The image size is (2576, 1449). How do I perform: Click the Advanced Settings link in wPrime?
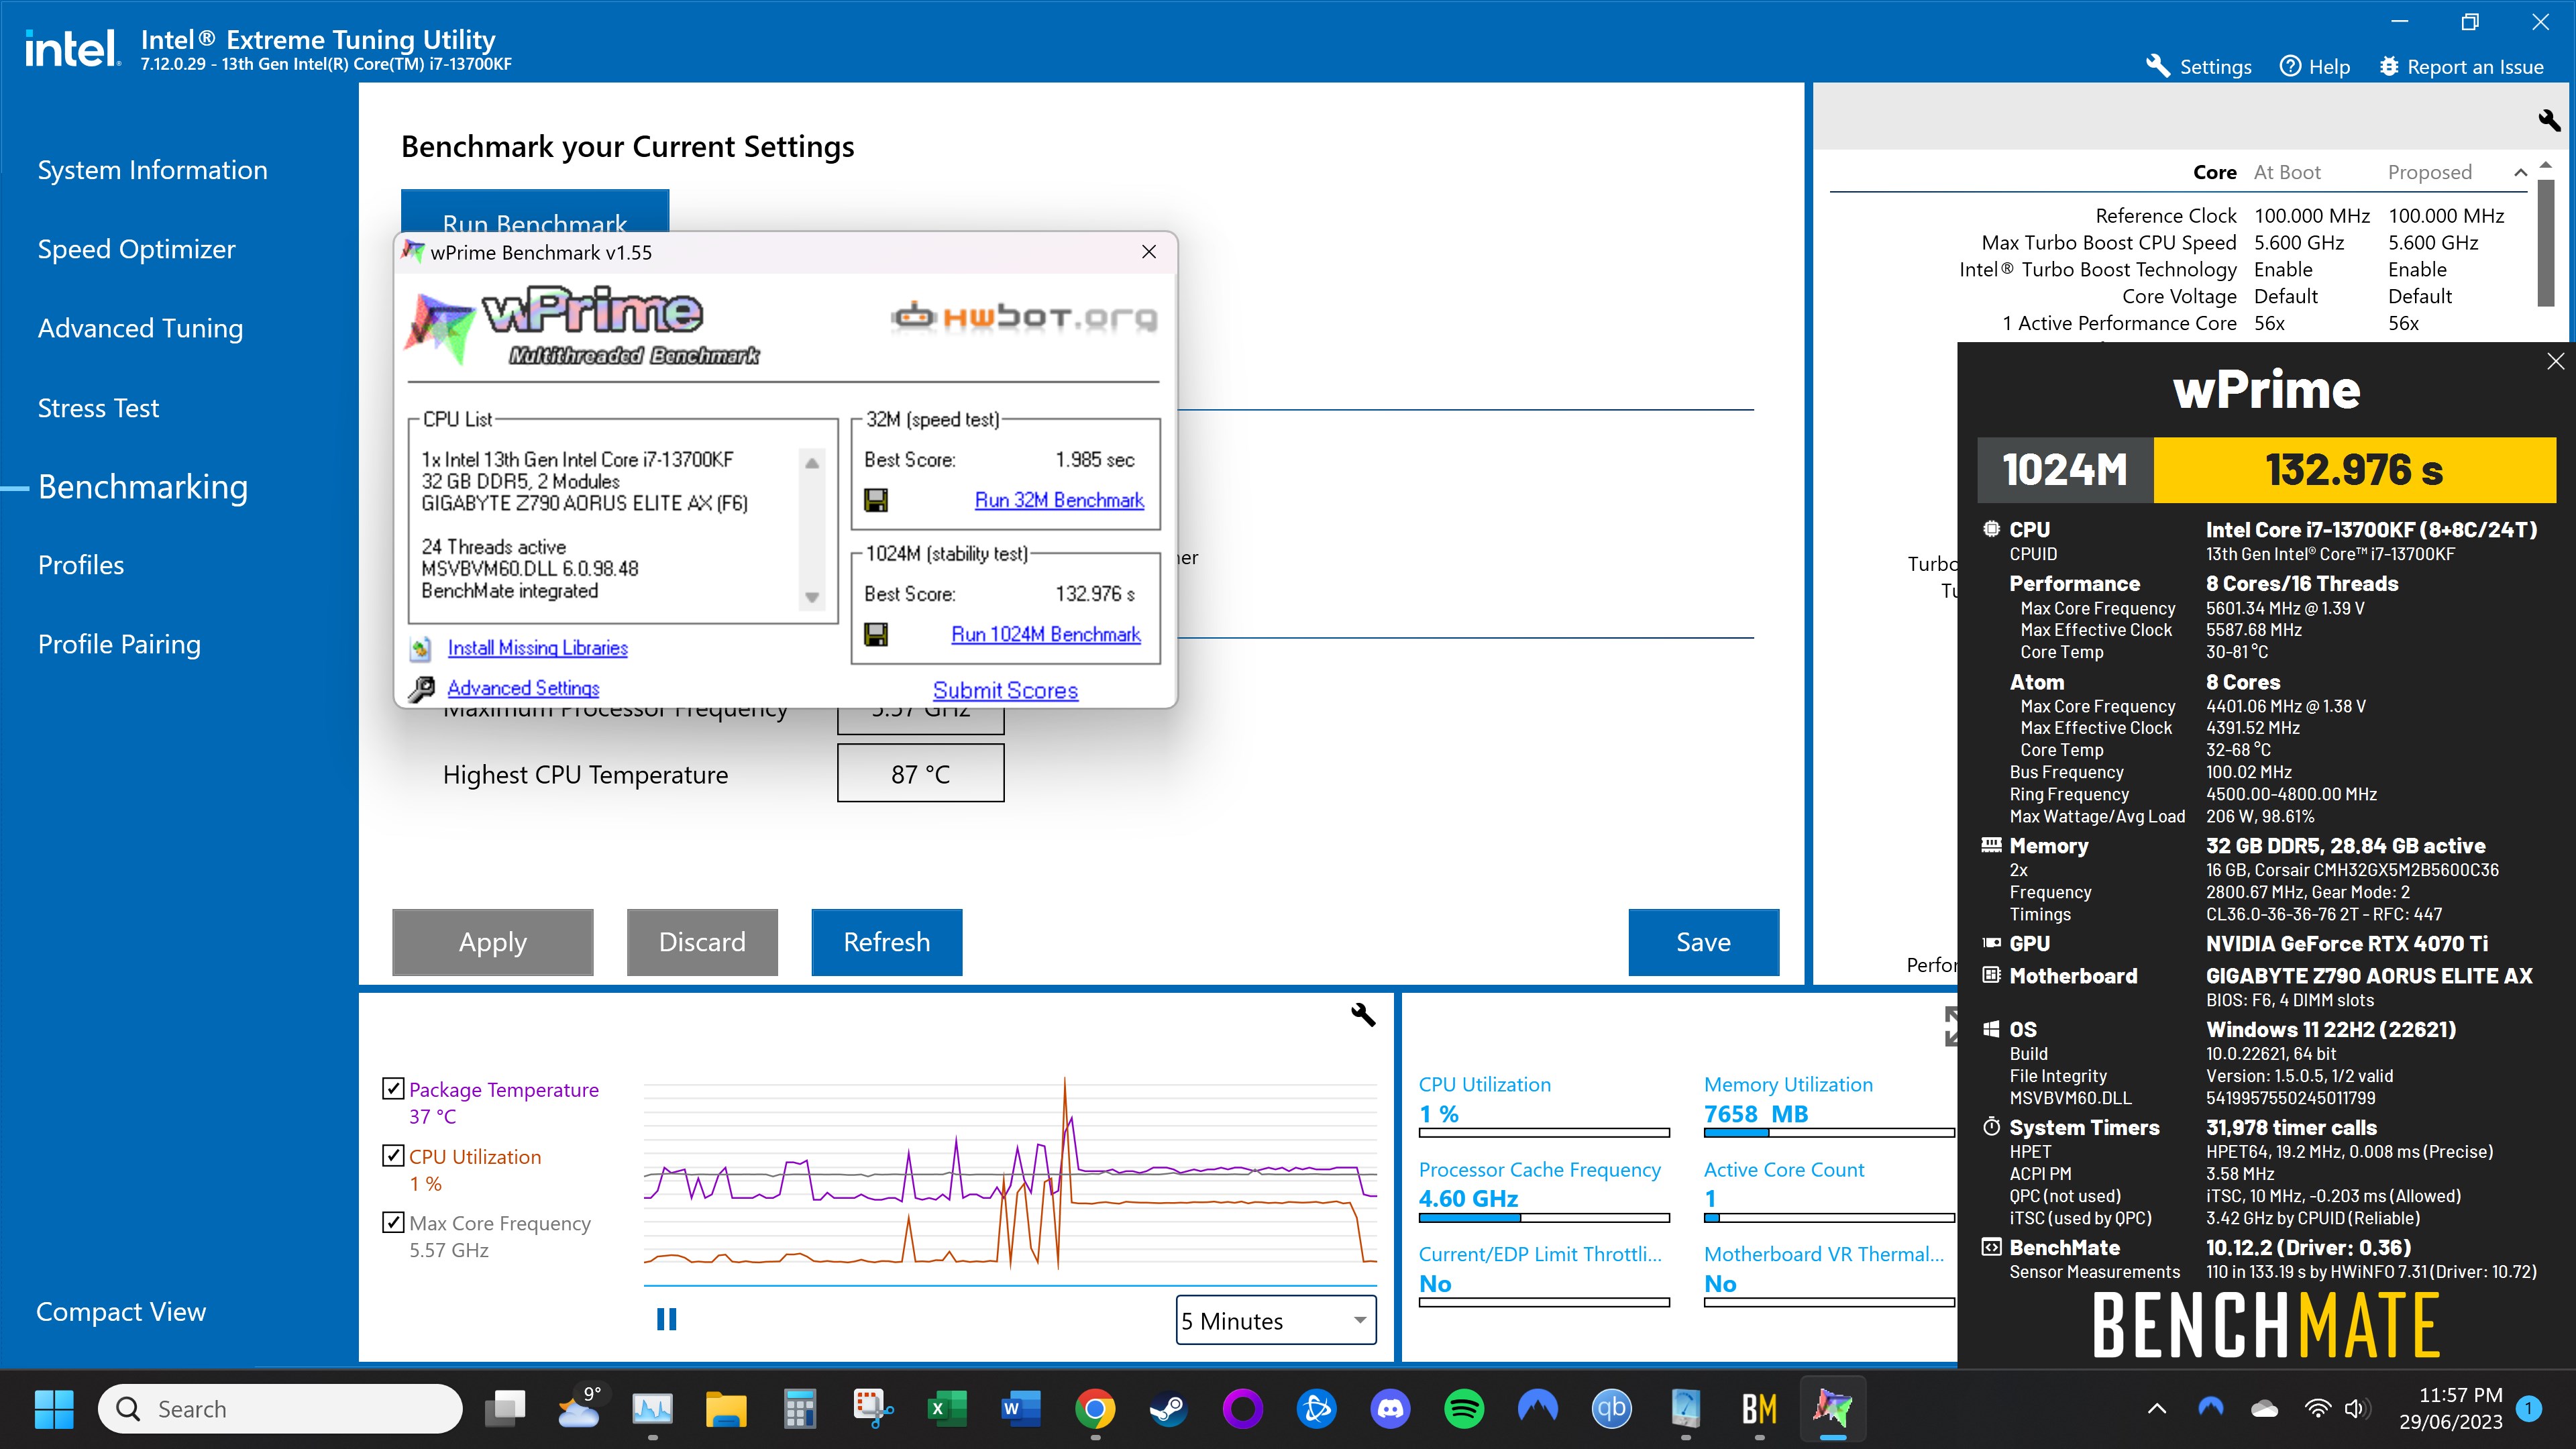click(x=523, y=688)
